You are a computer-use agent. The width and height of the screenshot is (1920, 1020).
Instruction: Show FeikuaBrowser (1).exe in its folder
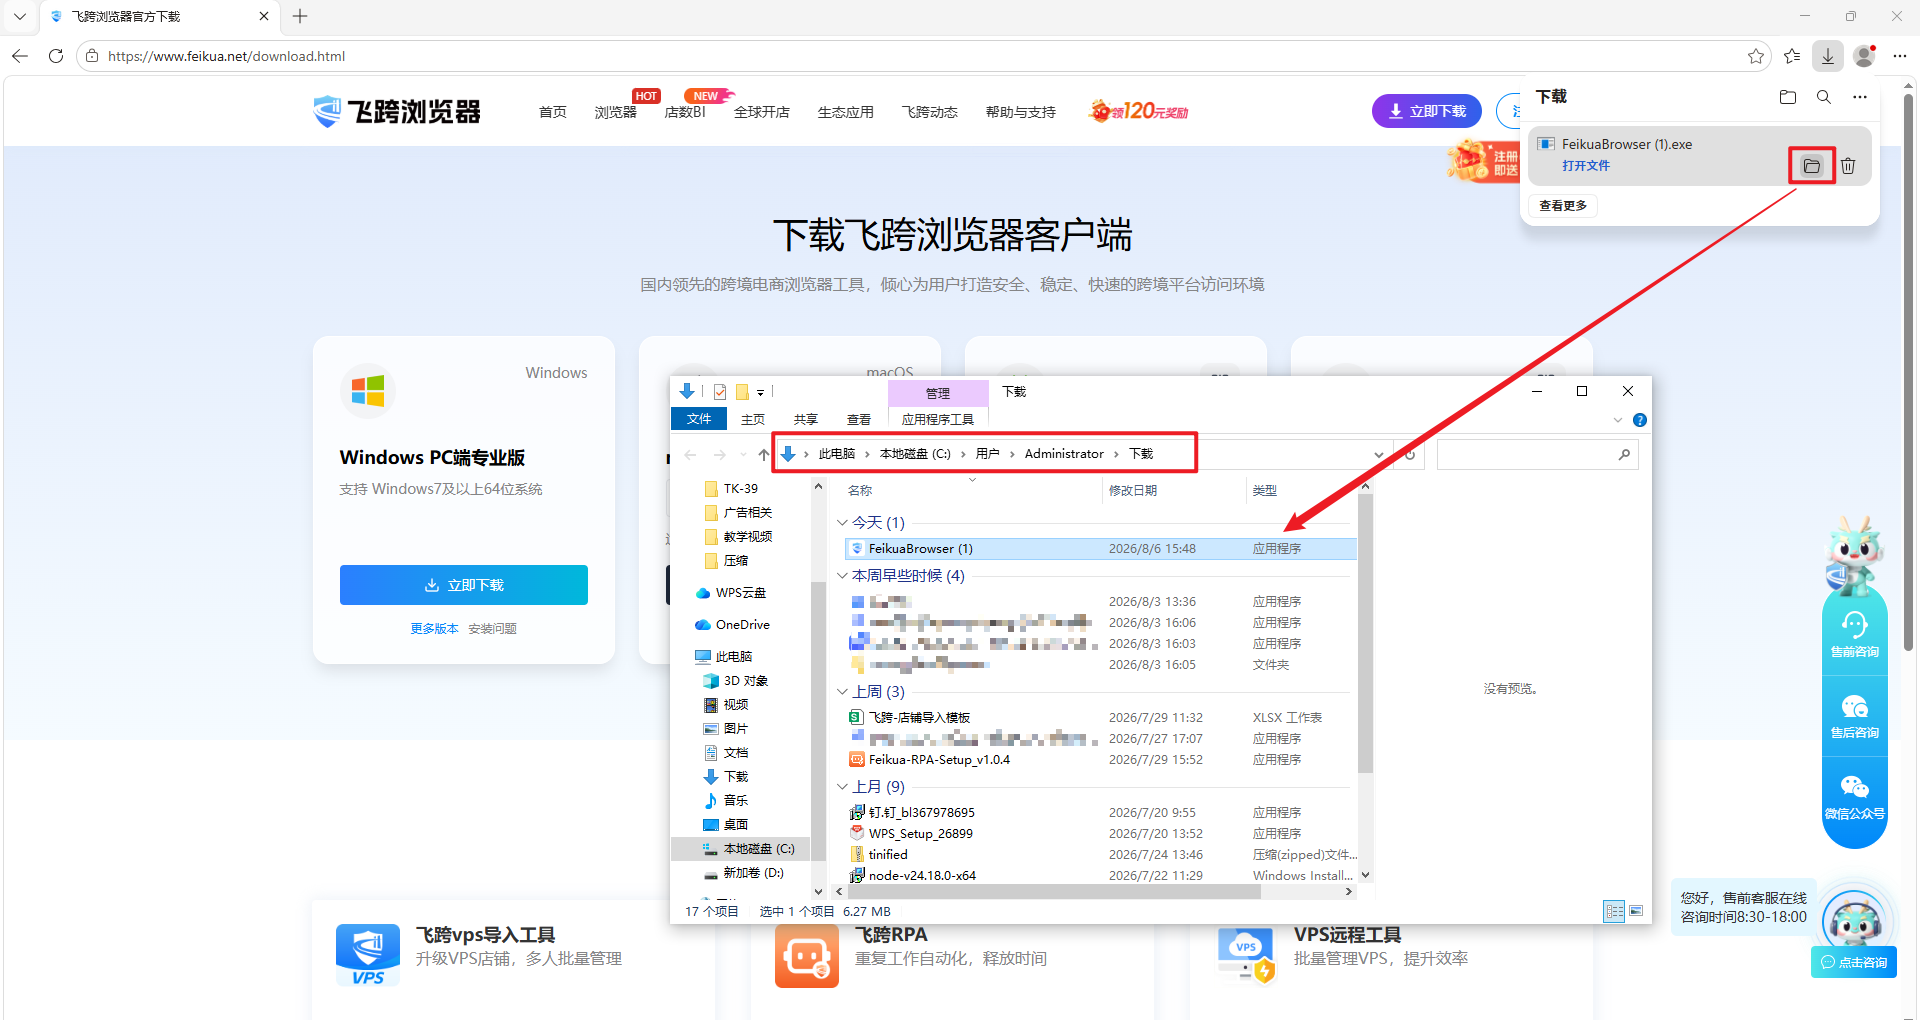pos(1812,166)
